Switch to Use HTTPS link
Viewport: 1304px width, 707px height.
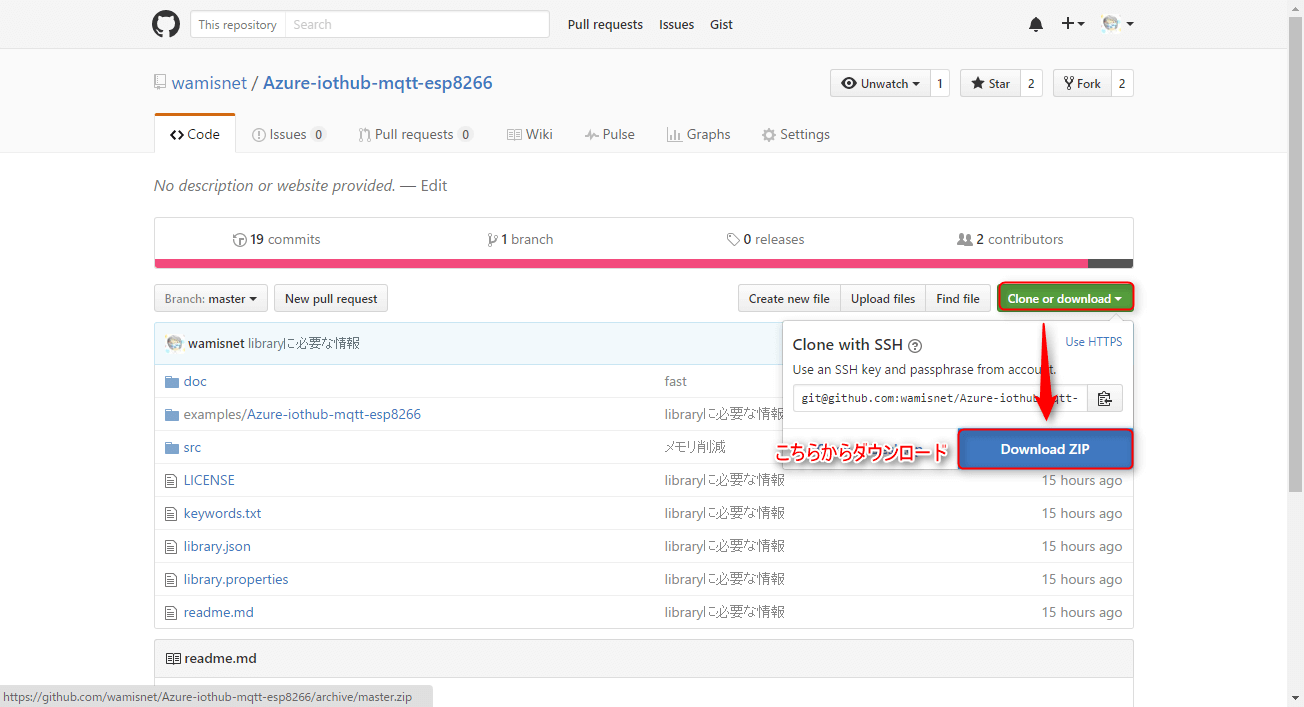1093,342
